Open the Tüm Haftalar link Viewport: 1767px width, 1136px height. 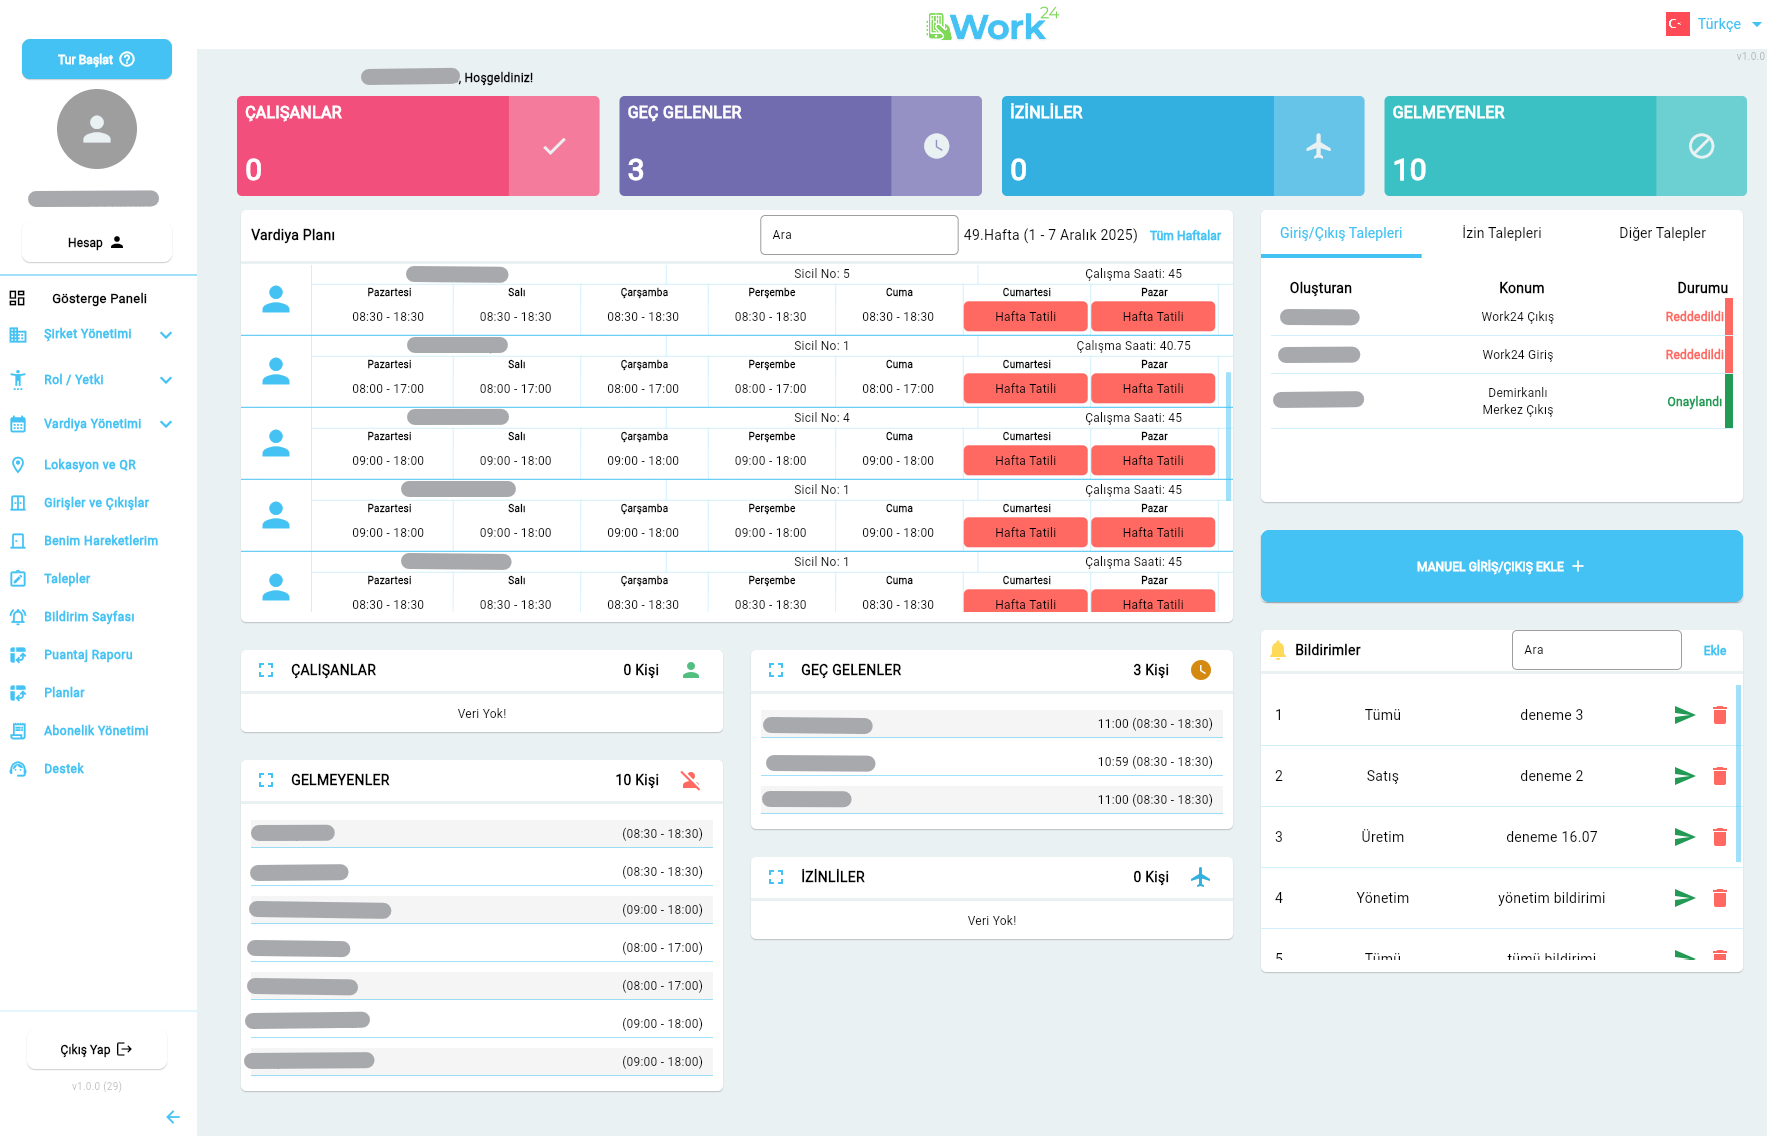click(1185, 236)
